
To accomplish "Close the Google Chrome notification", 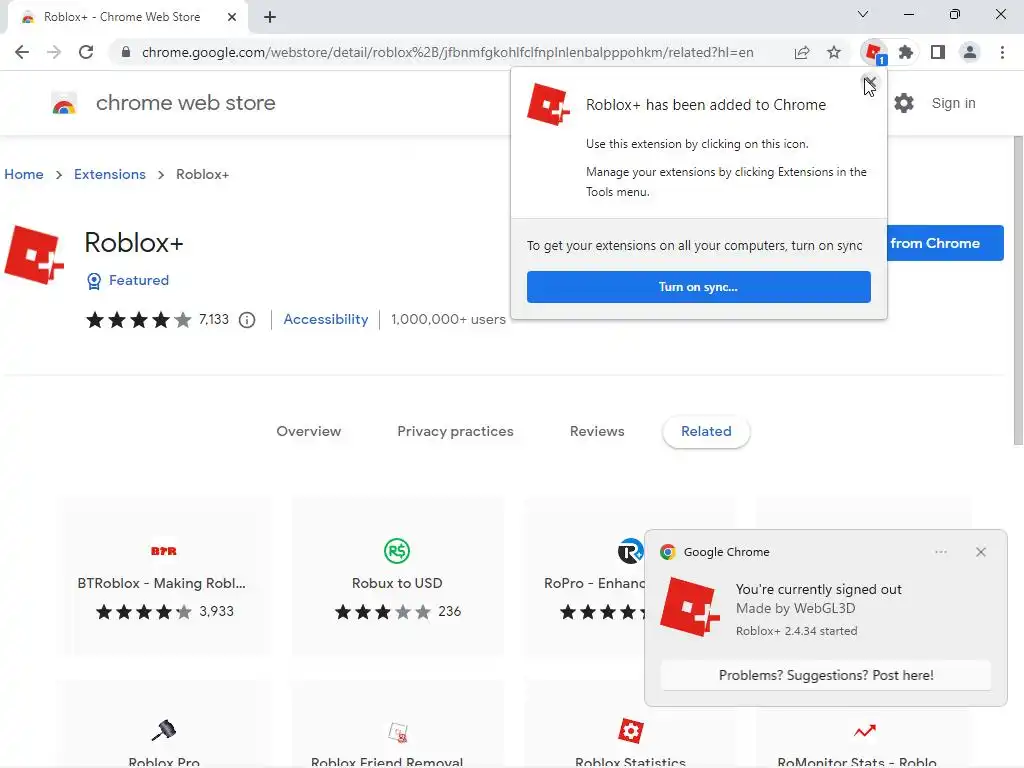I will point(981,552).
